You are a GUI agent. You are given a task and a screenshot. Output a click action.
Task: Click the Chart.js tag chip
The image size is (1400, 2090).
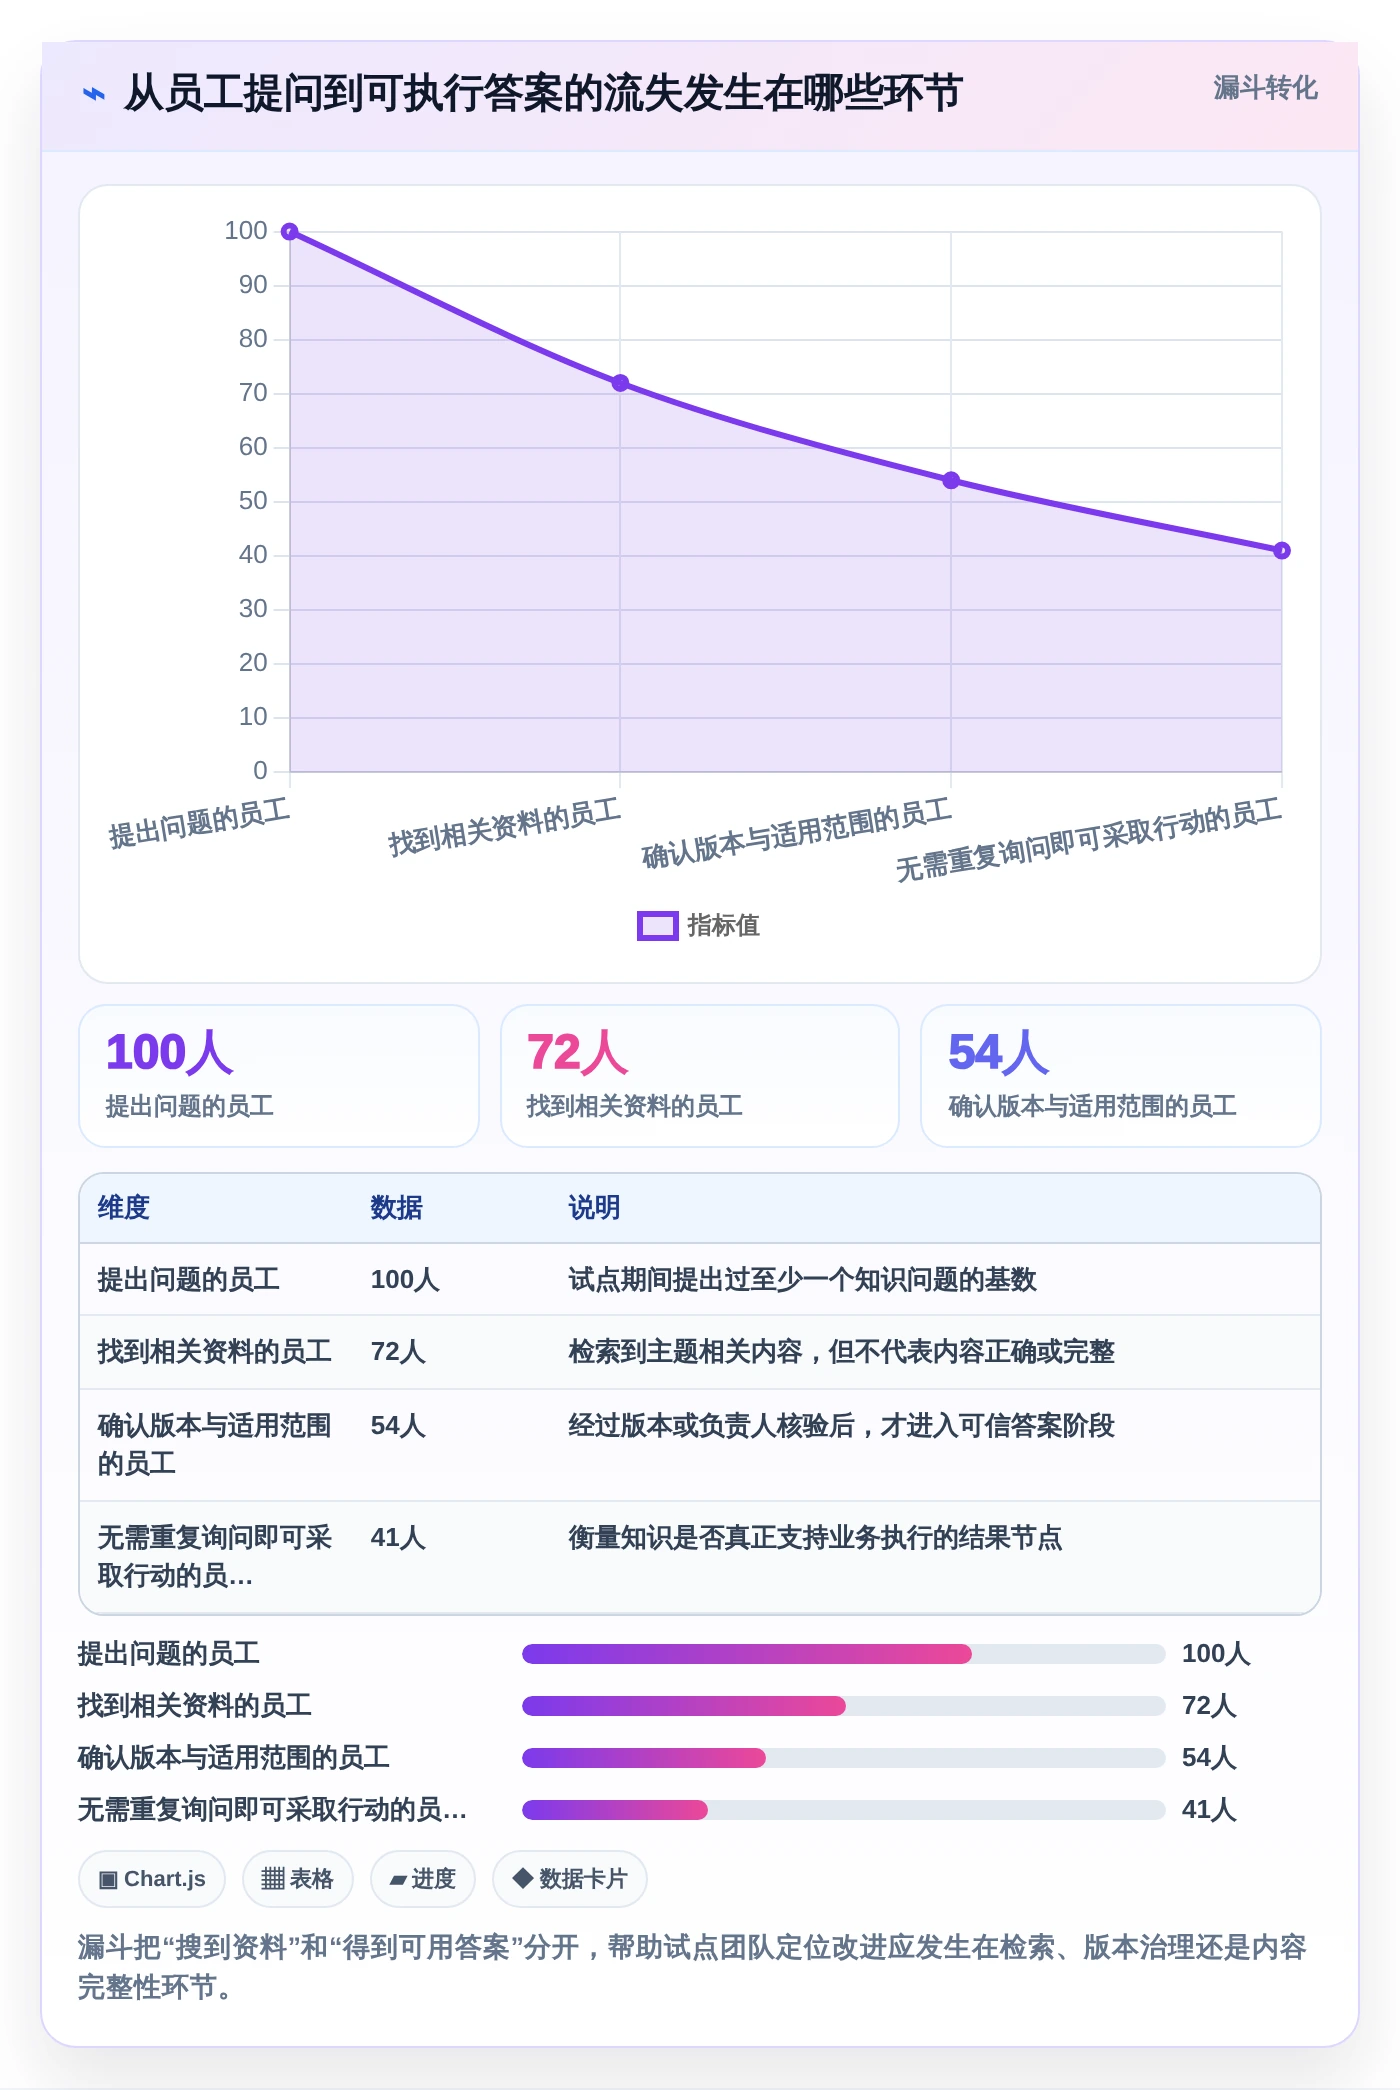(152, 1879)
